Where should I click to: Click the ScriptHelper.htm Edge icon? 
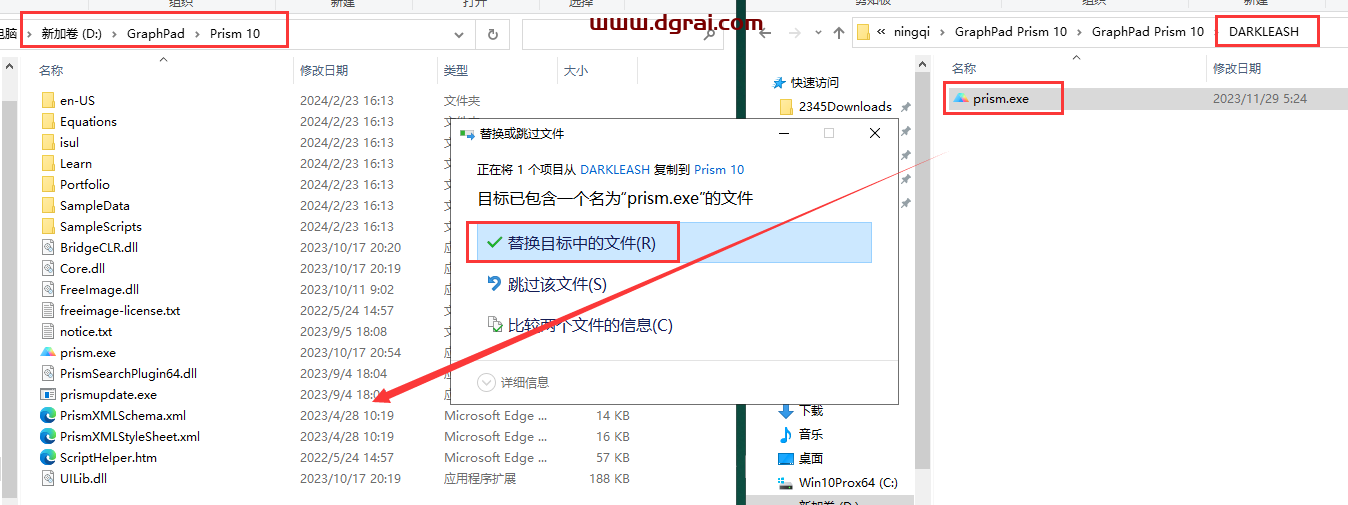pyautogui.click(x=48, y=457)
